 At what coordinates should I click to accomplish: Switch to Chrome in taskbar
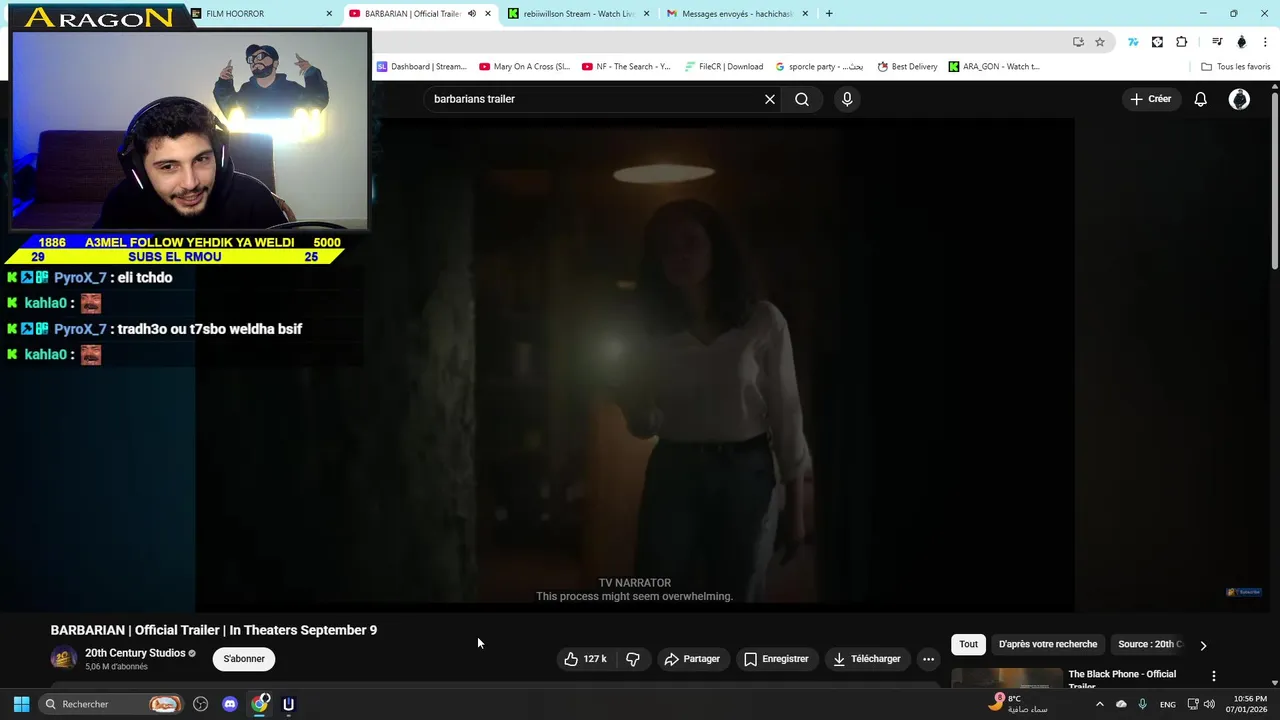click(260, 704)
